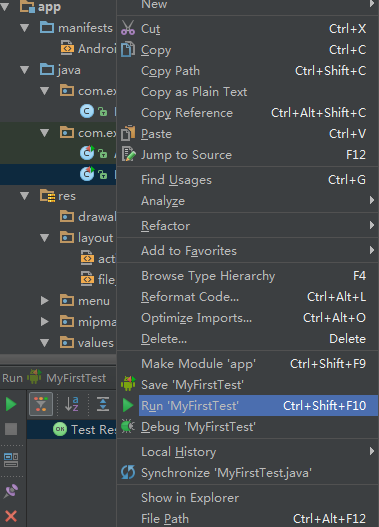Click the Synchronize refresh icon

pyautogui.click(x=128, y=473)
